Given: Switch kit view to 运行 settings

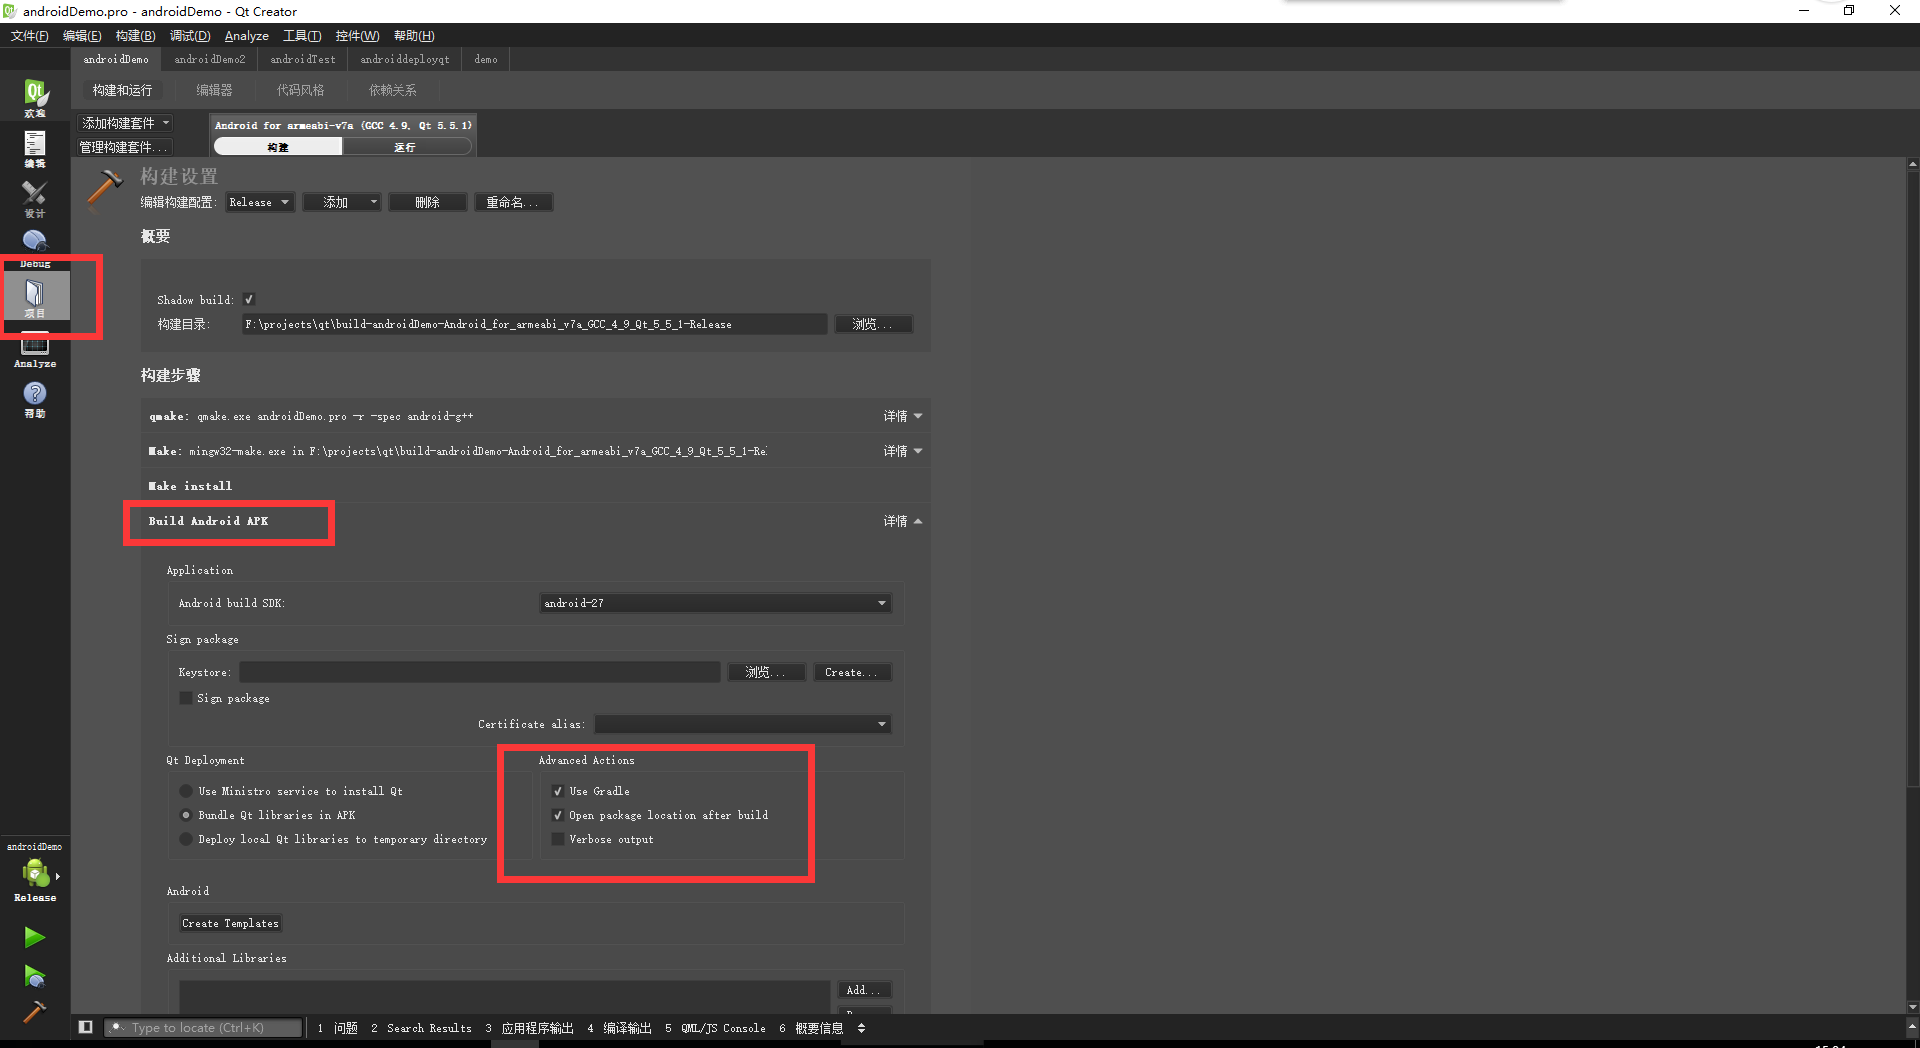Looking at the screenshot, I should tap(405, 147).
